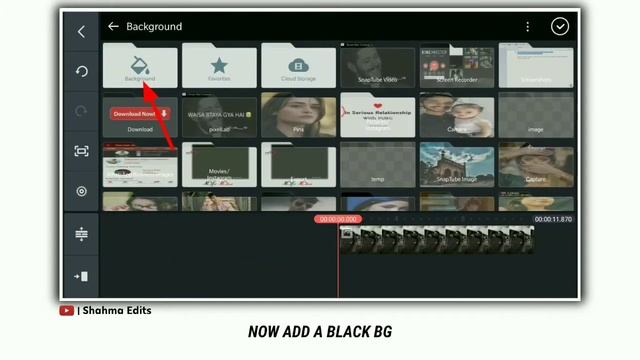Open the Screen Recorder folder
The image size is (640, 360).
click(457, 65)
